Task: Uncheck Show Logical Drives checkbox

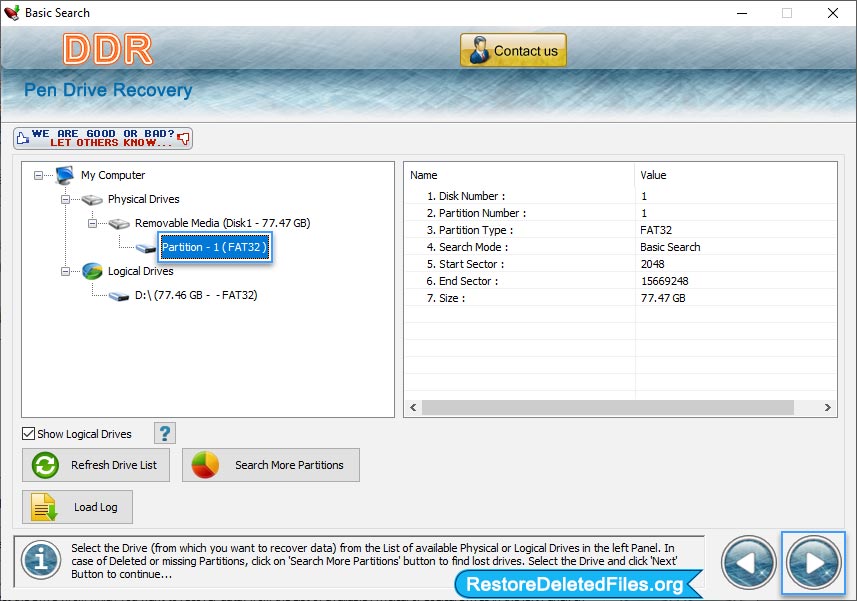Action: (28, 433)
